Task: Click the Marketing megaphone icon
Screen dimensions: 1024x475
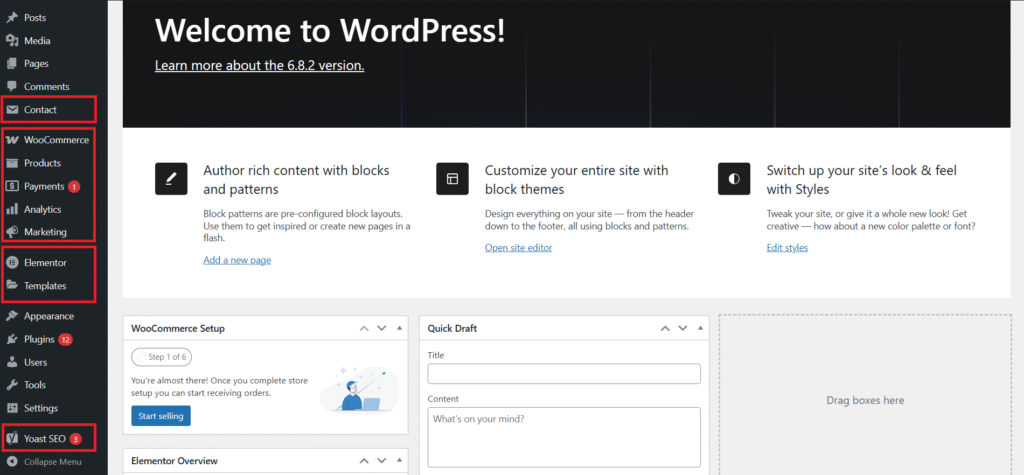Action: click(x=12, y=232)
